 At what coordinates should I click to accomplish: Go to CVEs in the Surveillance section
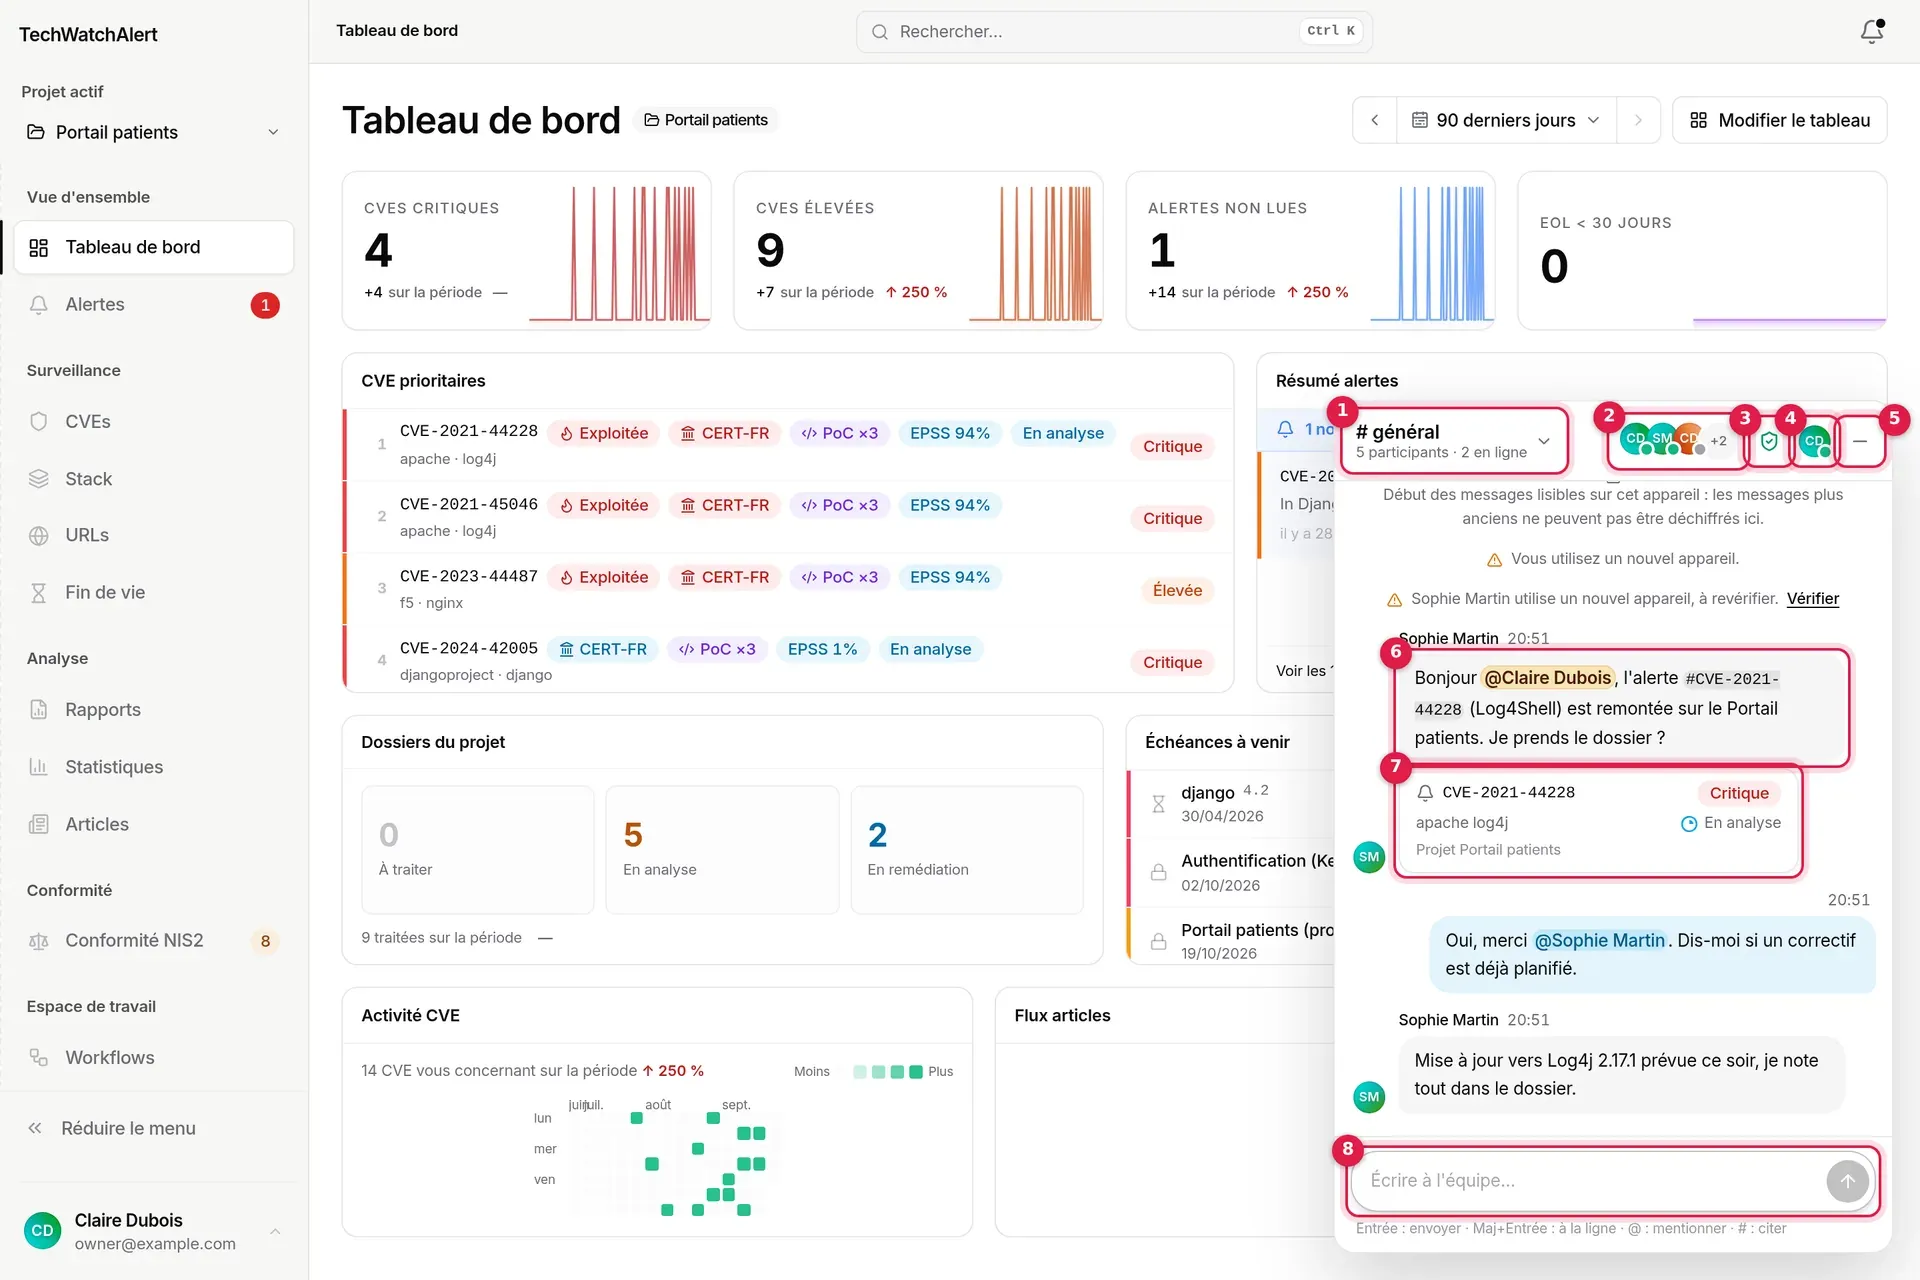coord(154,422)
